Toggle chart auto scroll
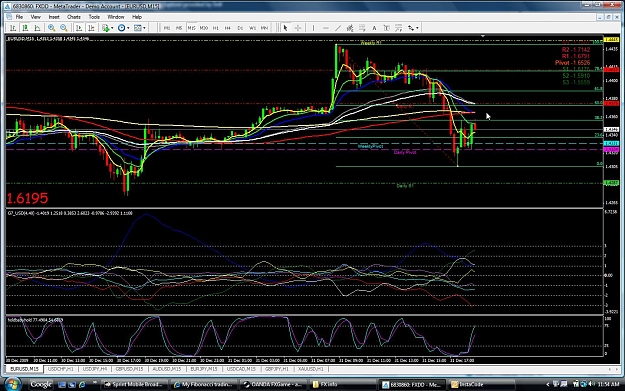The width and height of the screenshot is (625, 391). coord(79,28)
